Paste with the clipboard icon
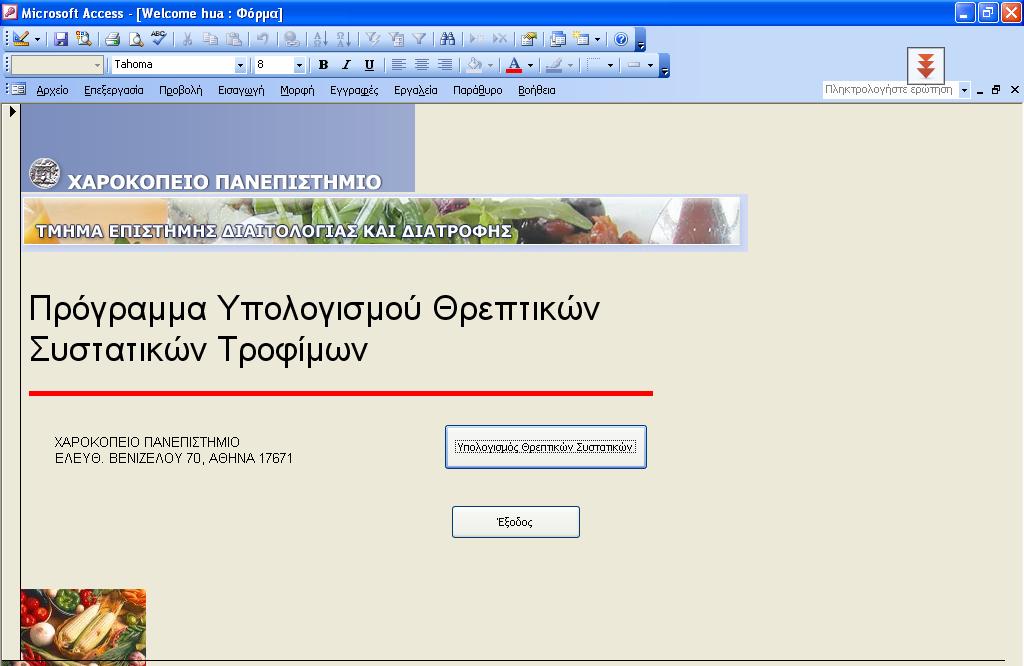This screenshot has width=1024, height=666. (x=233, y=39)
